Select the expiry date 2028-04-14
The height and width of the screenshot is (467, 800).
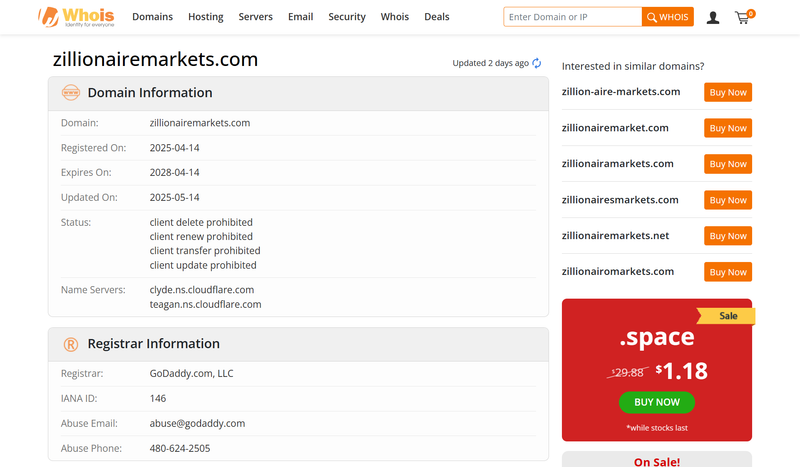pos(174,173)
